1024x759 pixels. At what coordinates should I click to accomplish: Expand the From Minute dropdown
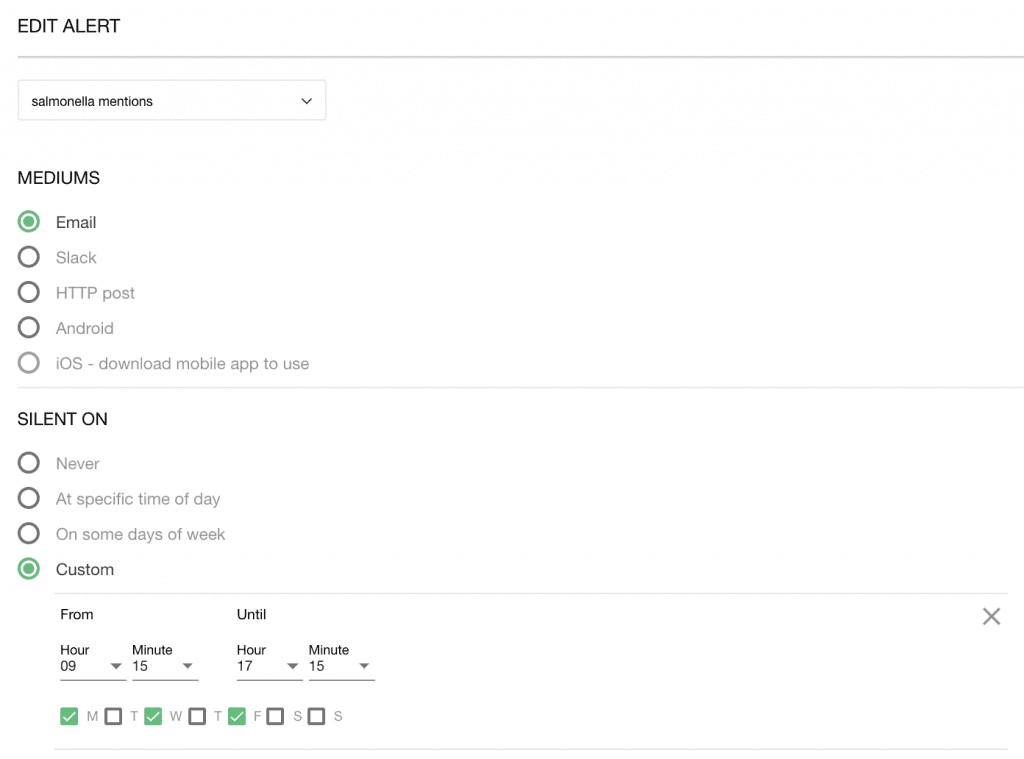point(164,666)
